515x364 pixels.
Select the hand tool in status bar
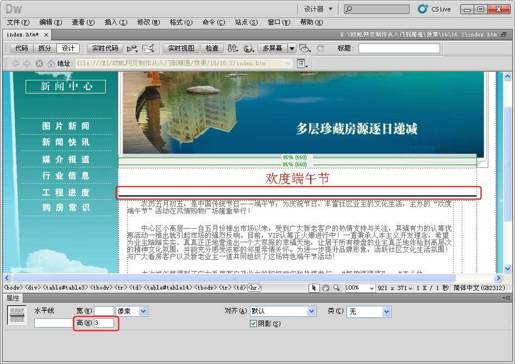click(x=326, y=287)
